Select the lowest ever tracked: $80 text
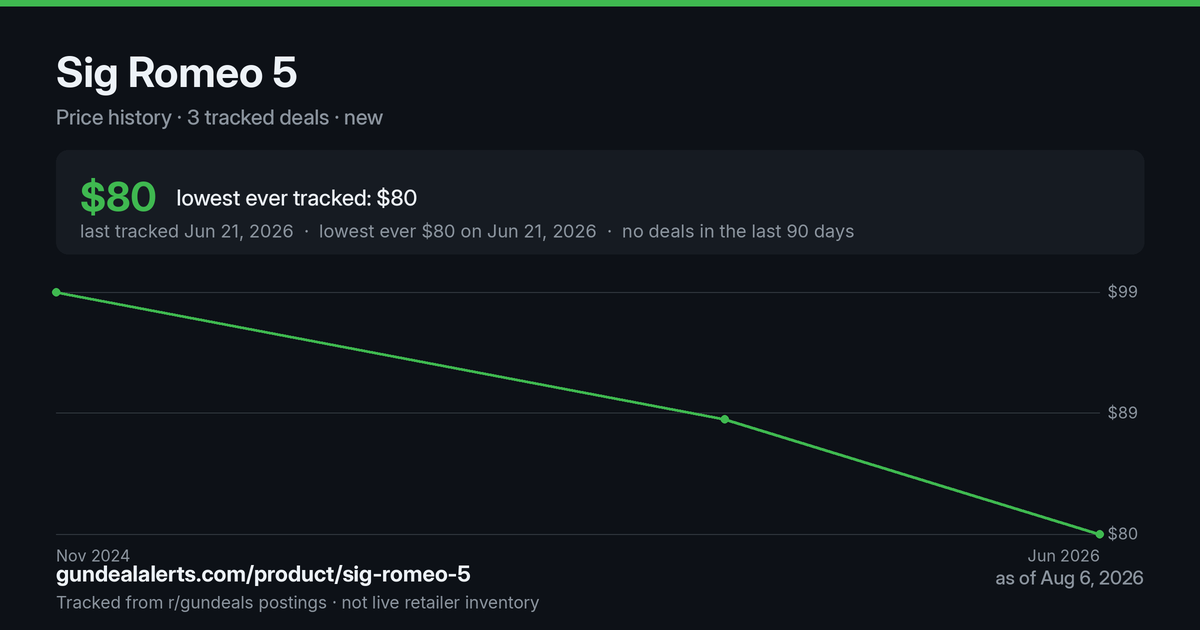 297,198
